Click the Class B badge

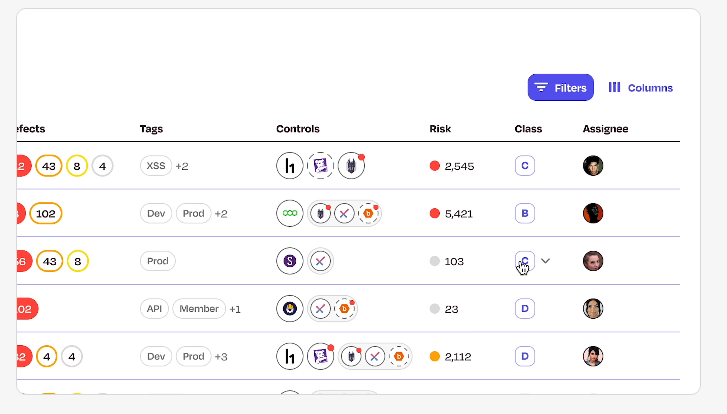click(x=525, y=213)
